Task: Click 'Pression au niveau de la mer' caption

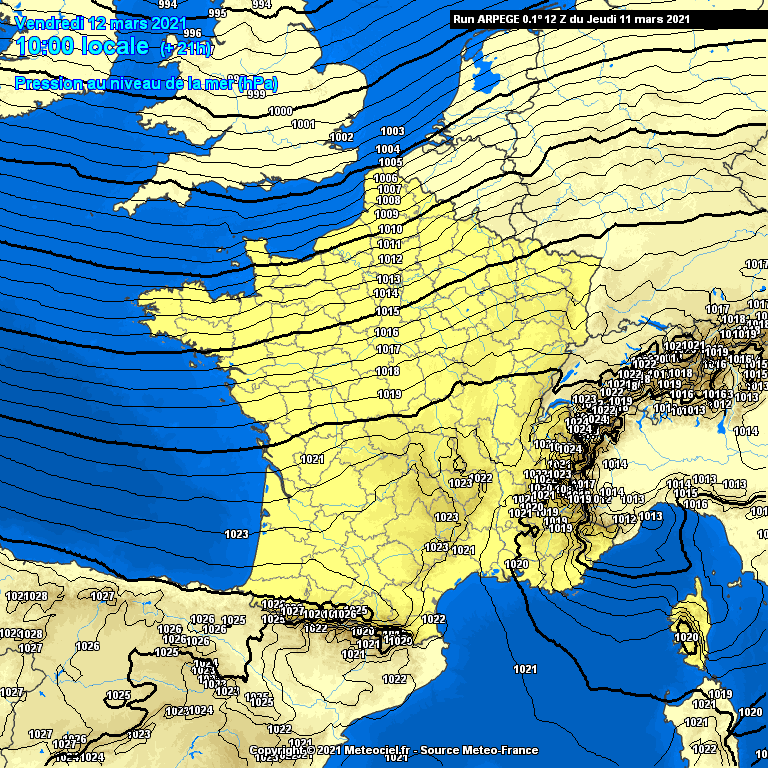Action: [146, 84]
